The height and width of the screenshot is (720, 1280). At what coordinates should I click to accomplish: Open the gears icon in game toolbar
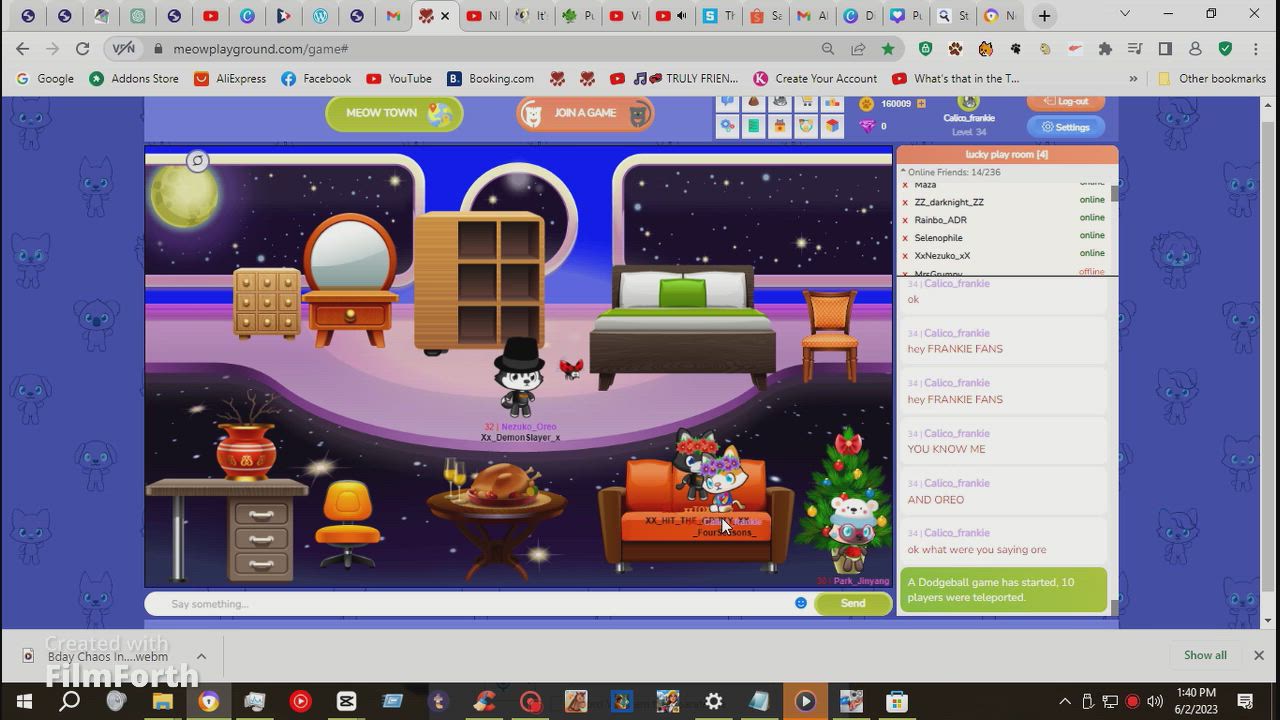point(727,126)
